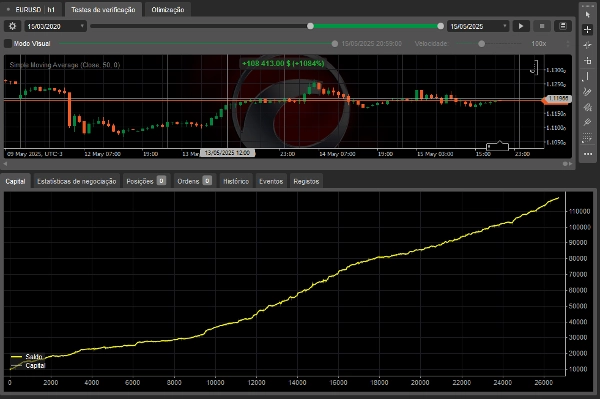
Task: Click the 15/05/2025 20:59:00 timestamp
Action: 372,44
